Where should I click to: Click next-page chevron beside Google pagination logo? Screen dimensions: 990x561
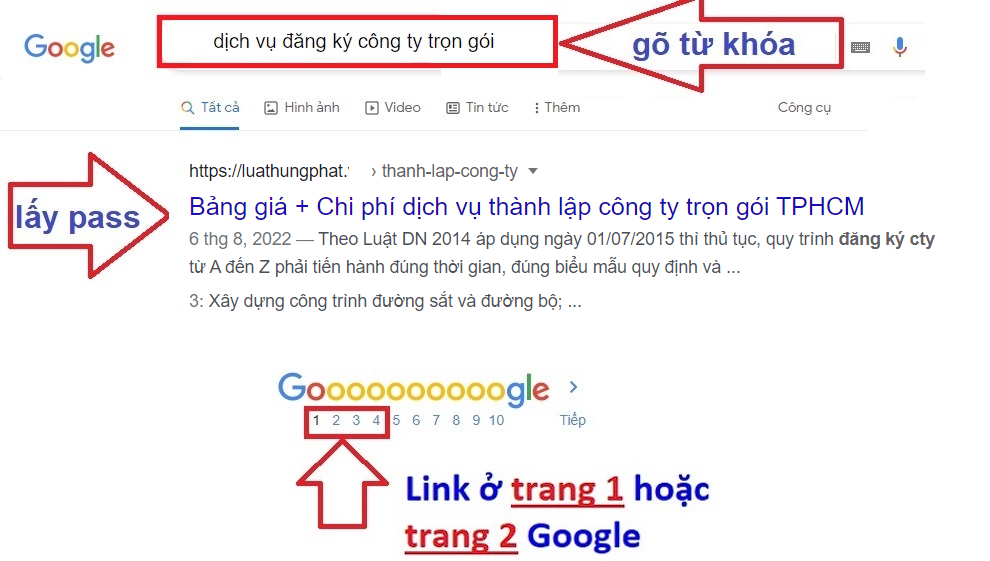pyautogui.click(x=573, y=387)
